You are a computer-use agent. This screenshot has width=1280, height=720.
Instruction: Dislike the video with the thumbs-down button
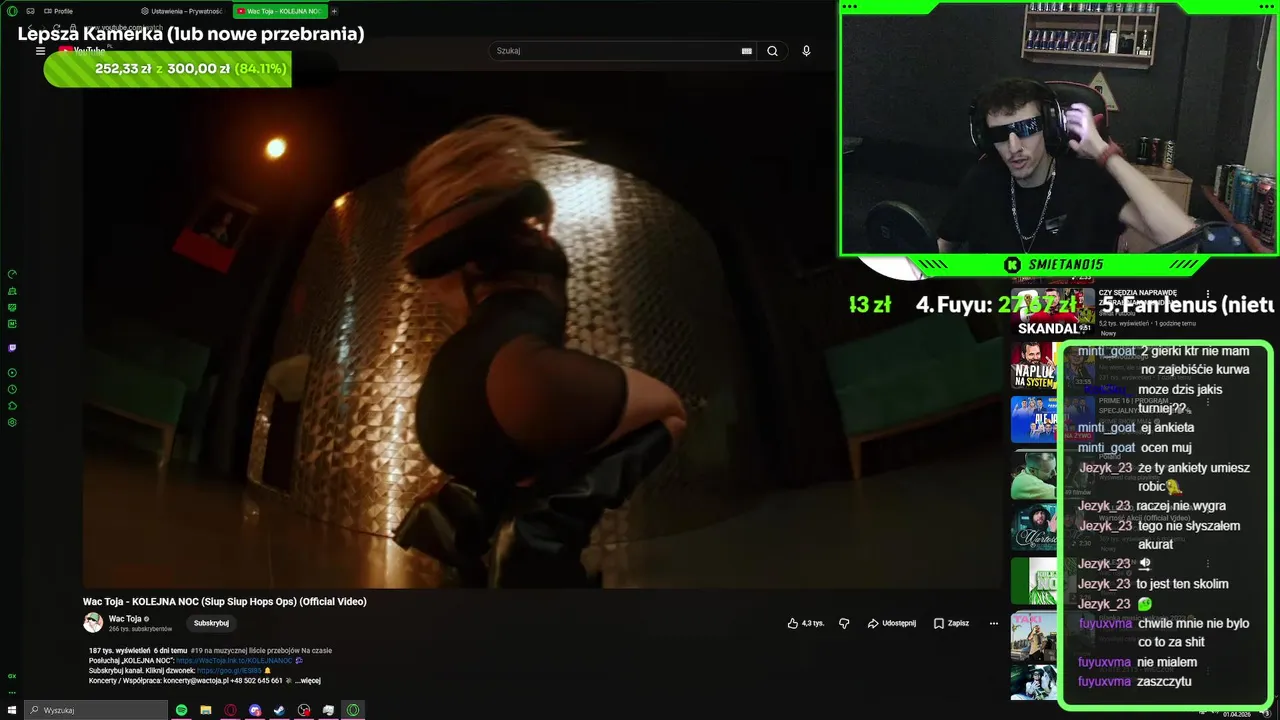[844, 623]
